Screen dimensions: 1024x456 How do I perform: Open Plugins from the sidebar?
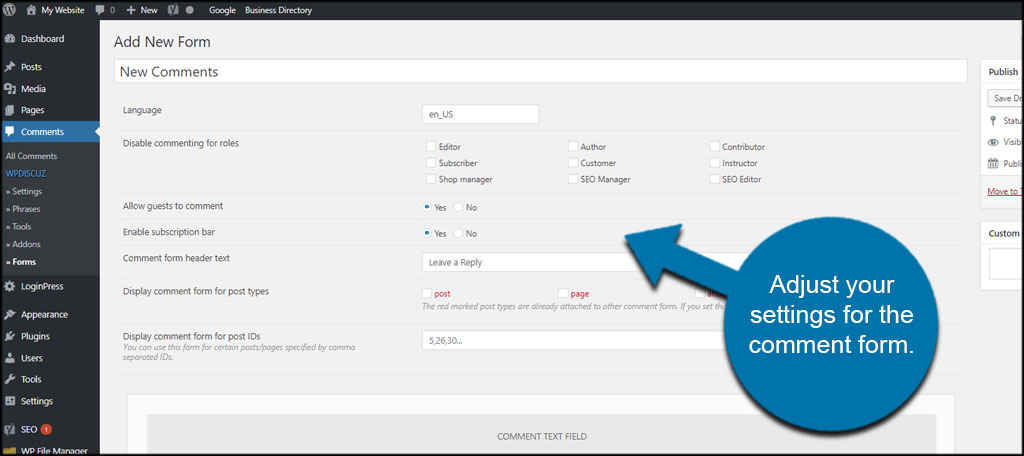[36, 336]
